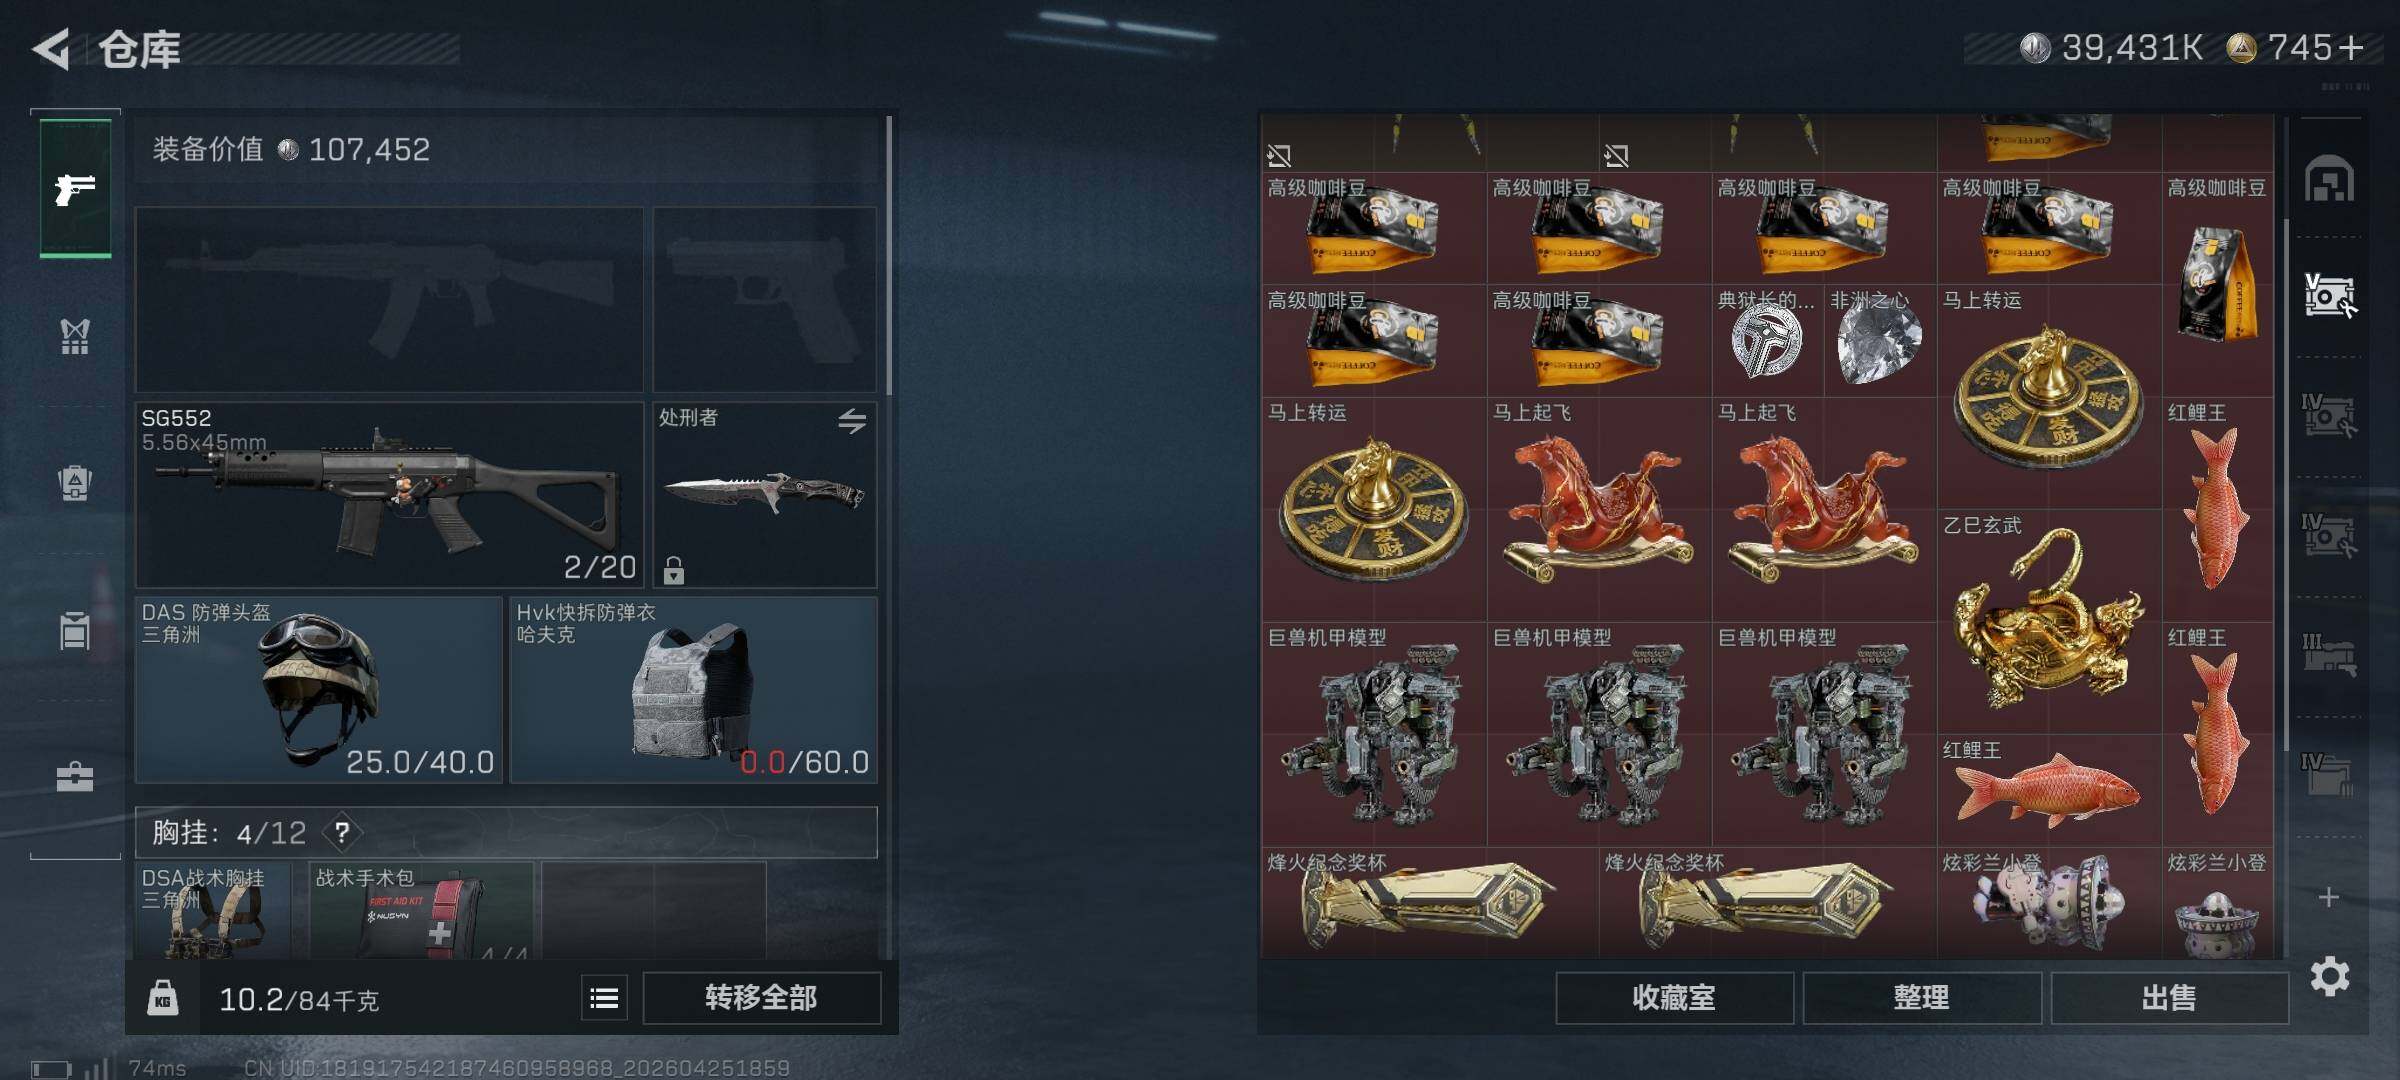This screenshot has width=2400, height=1080.
Task: Toggle the lock on the 处刑者 knife
Action: point(674,570)
